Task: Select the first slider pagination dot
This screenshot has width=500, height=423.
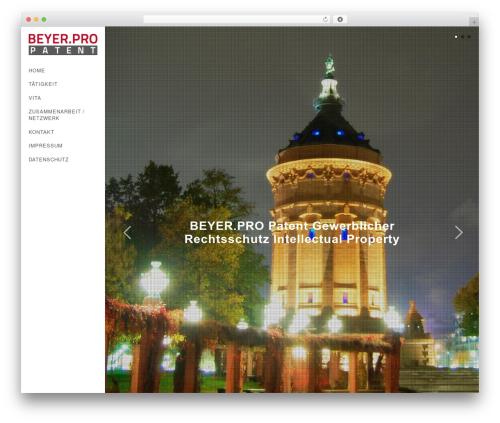Action: tap(456, 37)
